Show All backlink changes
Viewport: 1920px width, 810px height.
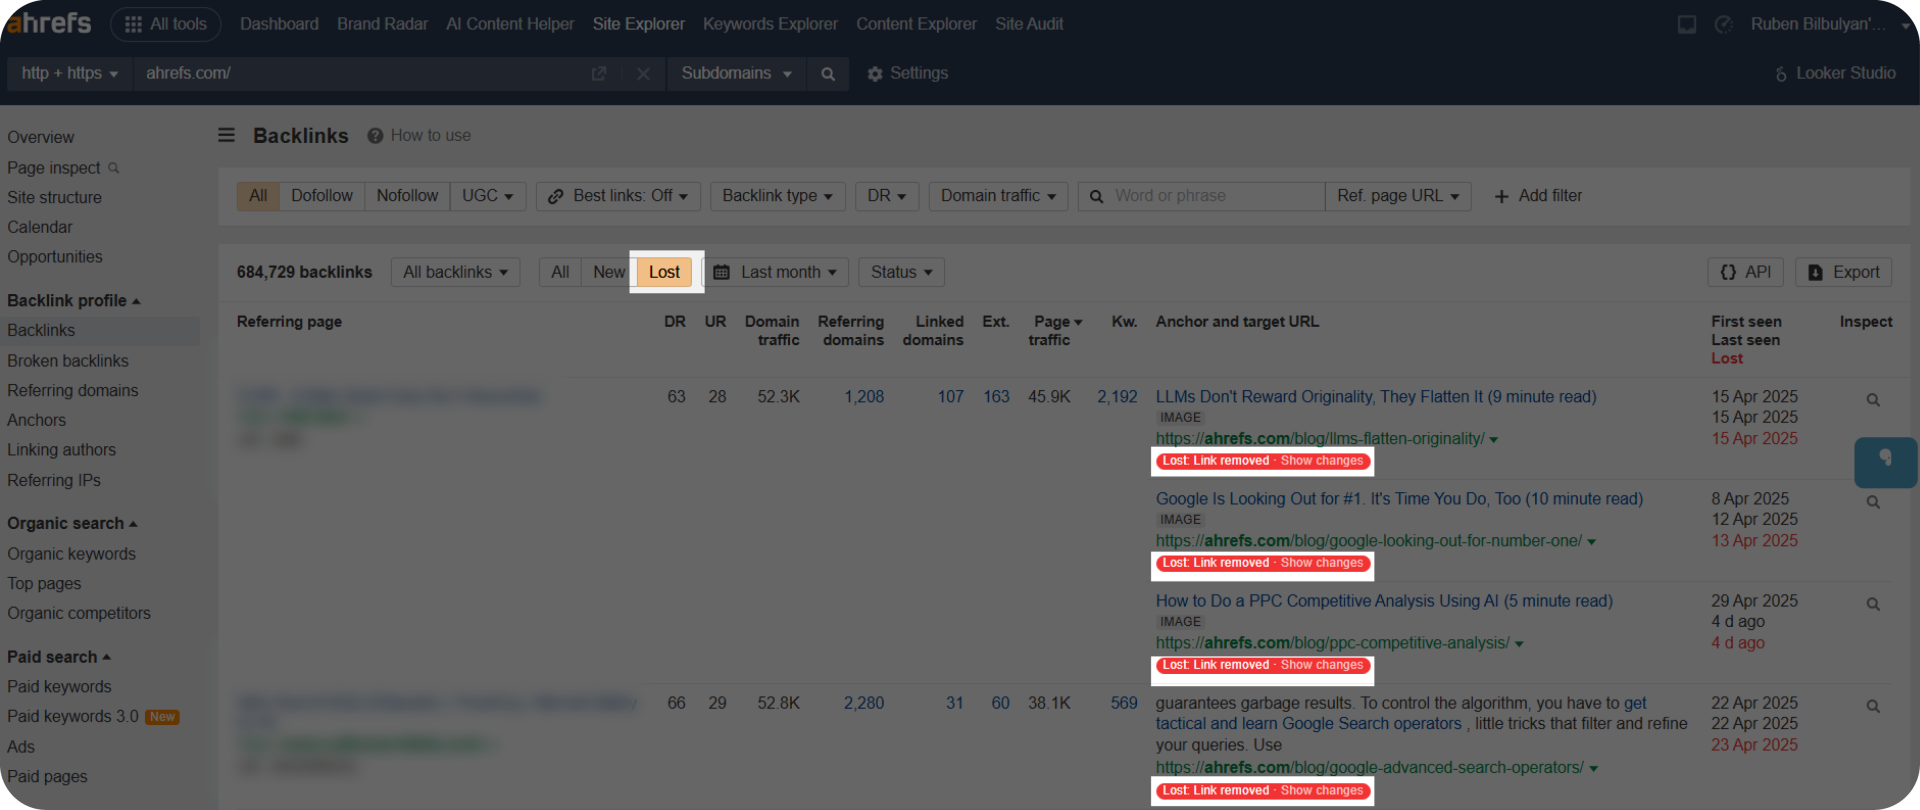pyautogui.click(x=560, y=272)
